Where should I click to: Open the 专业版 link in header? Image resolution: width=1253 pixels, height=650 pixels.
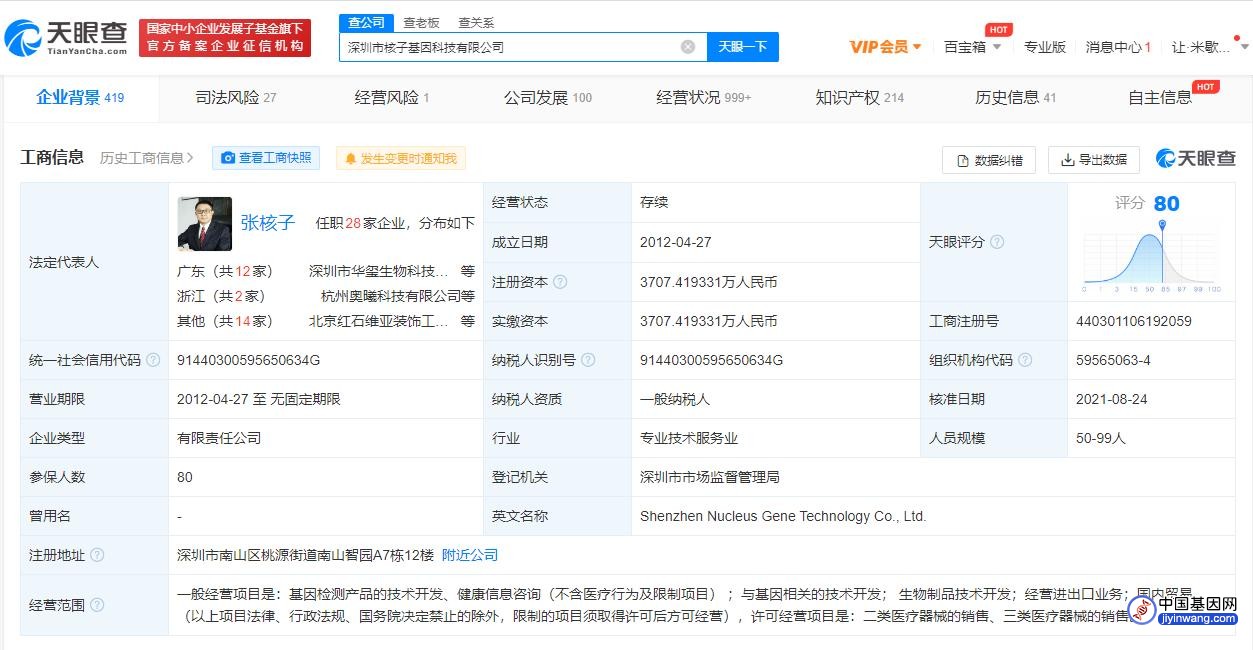coord(1045,47)
